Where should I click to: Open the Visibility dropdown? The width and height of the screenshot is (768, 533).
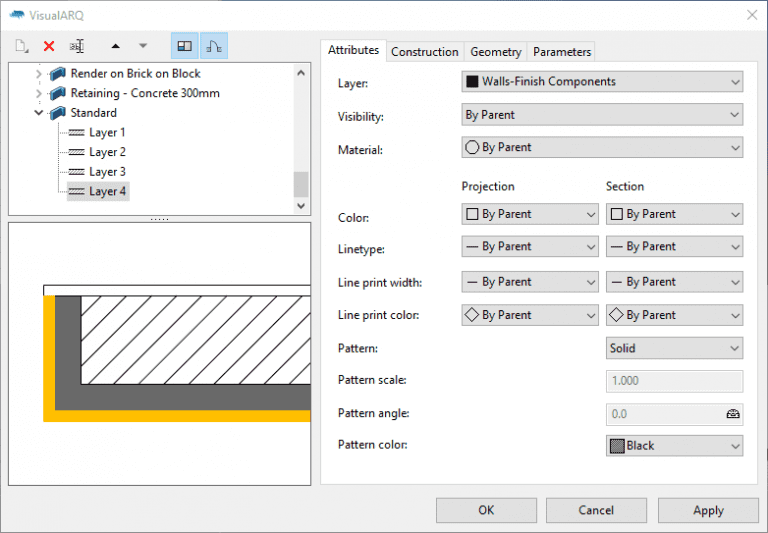601,115
